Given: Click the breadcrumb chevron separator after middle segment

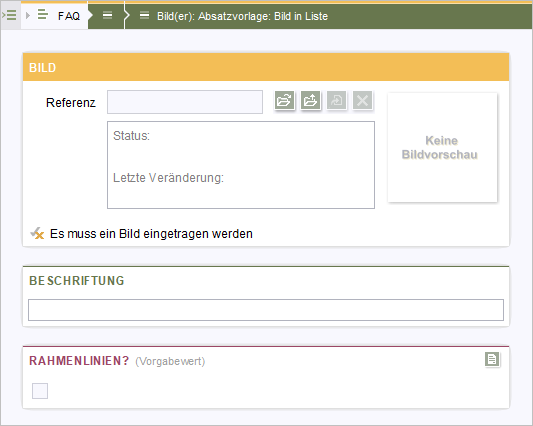Looking at the screenshot, I should [x=127, y=15].
